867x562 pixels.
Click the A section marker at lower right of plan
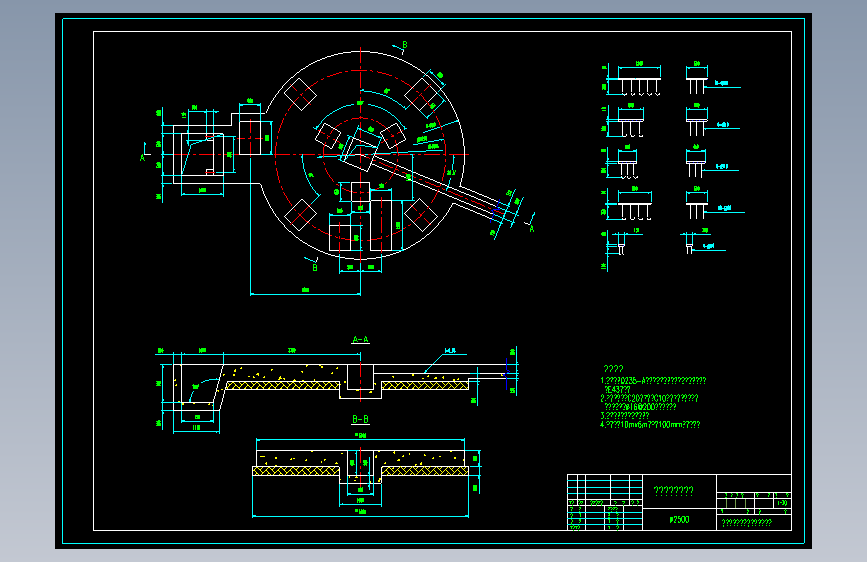coord(531,228)
